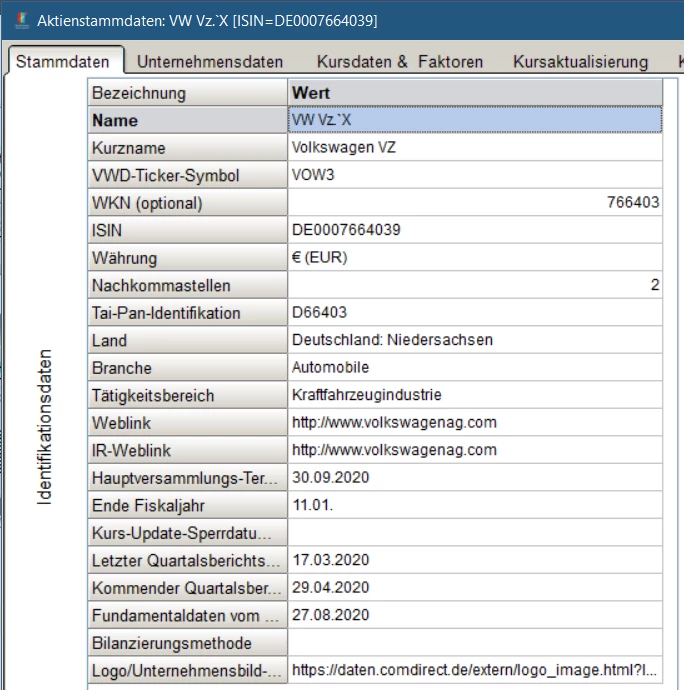Click the Weblink row label

point(188,423)
